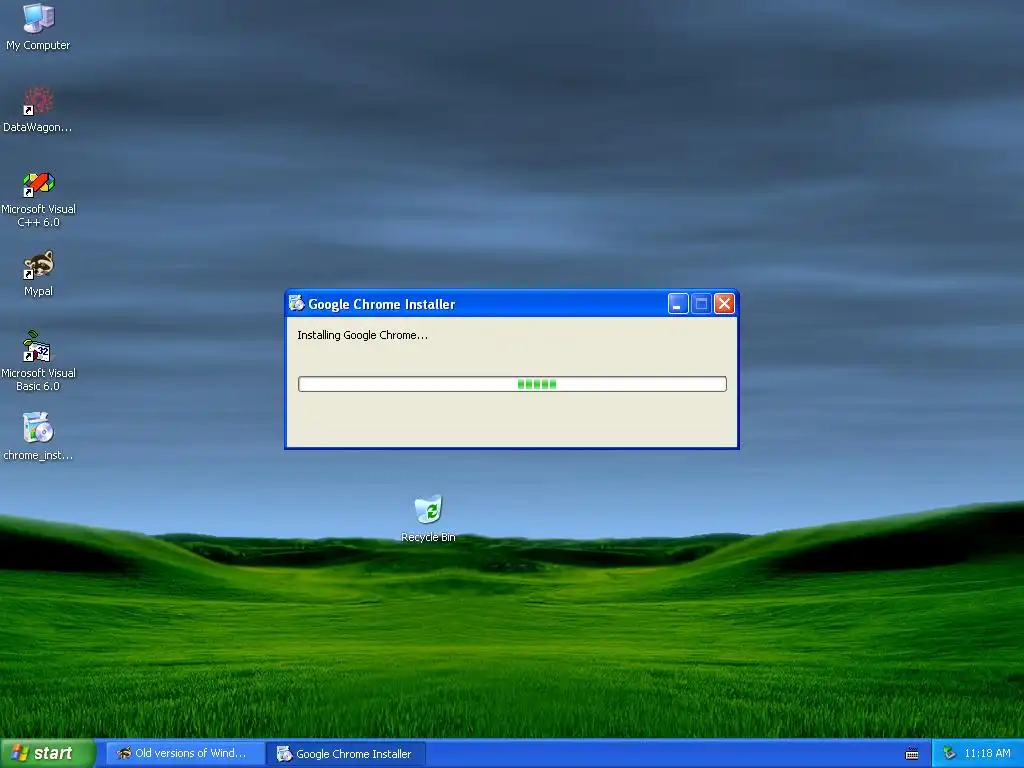Click the installation progress bar
Screen dimensions: 1024x768
coord(512,384)
